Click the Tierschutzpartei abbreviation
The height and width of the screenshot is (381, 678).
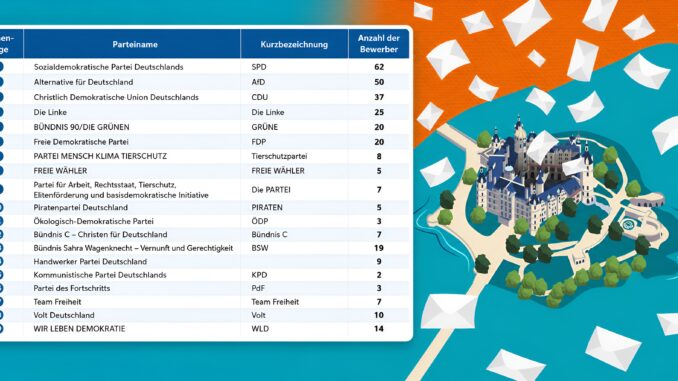point(279,156)
